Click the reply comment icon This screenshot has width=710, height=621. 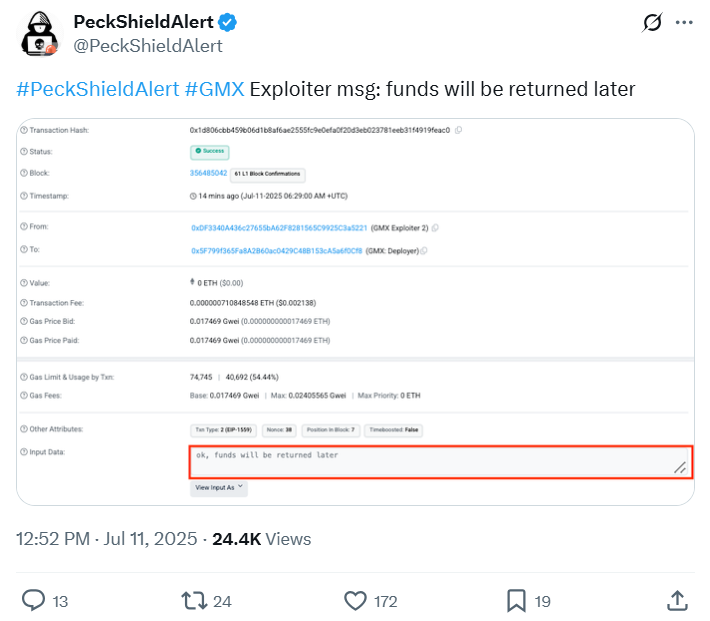pyautogui.click(x=34, y=600)
